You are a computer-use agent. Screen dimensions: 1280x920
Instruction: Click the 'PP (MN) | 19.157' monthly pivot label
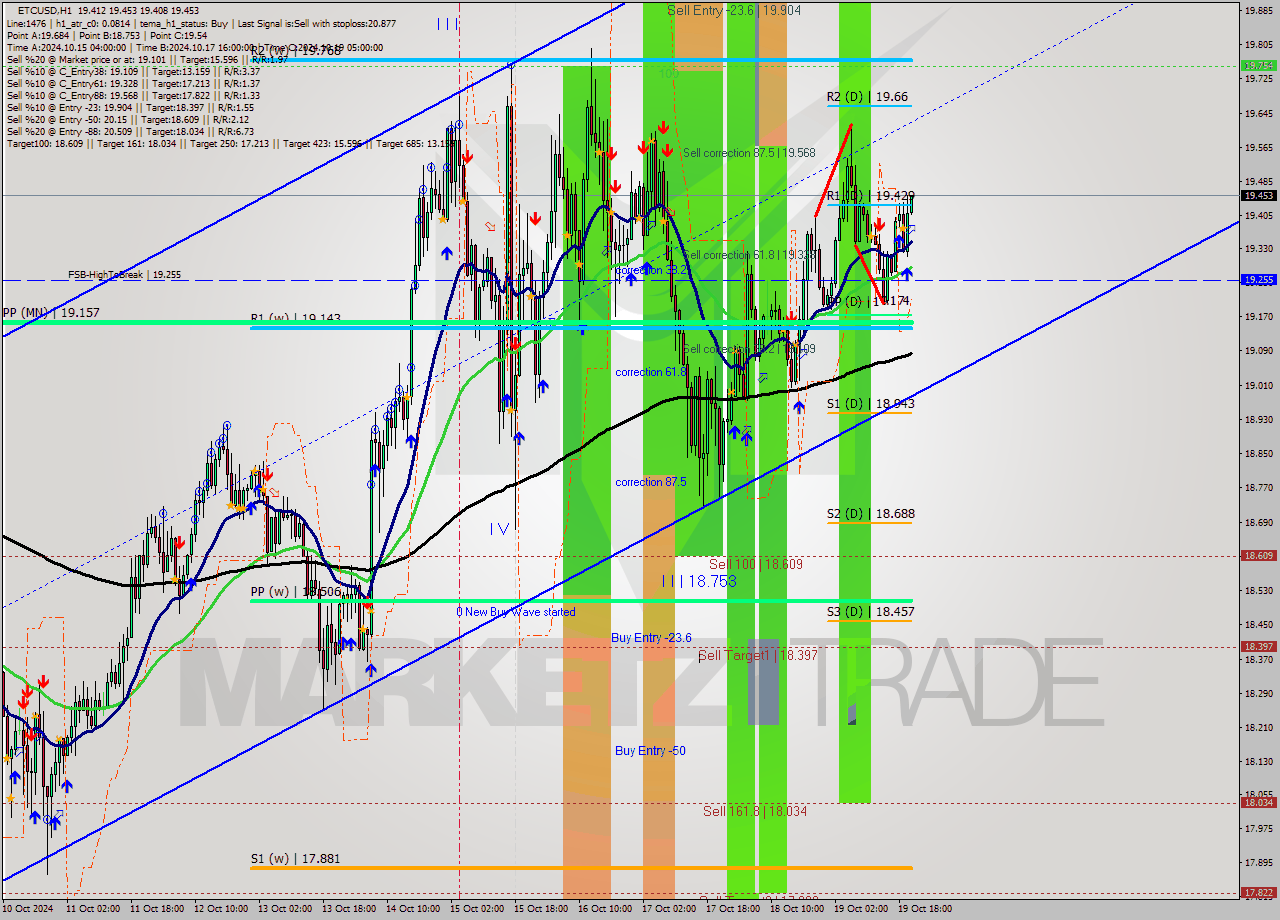[51, 313]
